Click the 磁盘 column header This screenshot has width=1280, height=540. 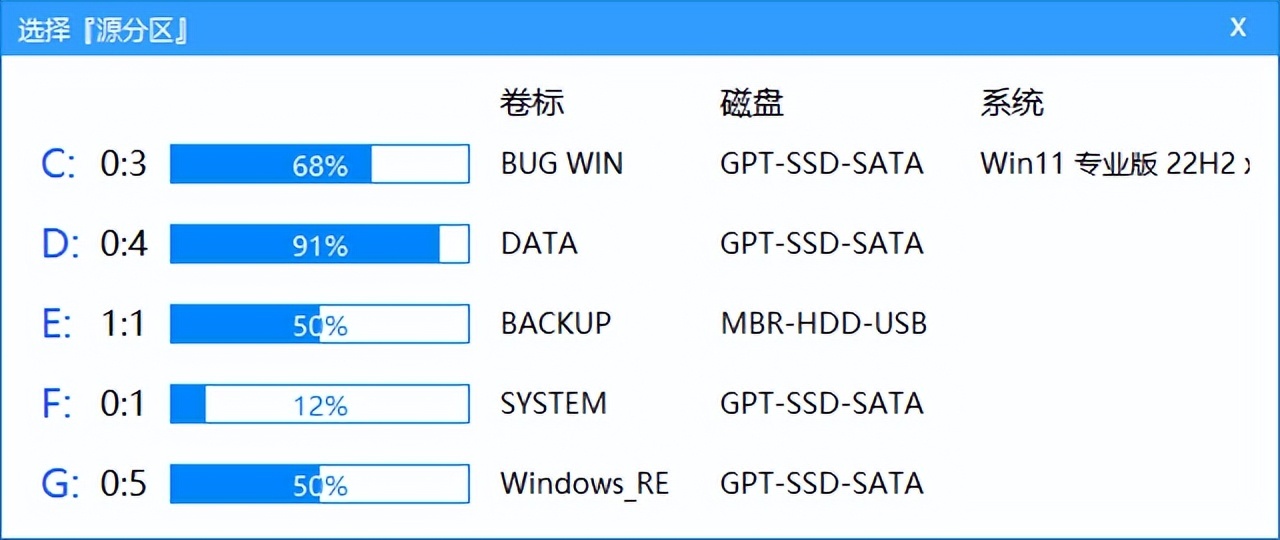751,102
